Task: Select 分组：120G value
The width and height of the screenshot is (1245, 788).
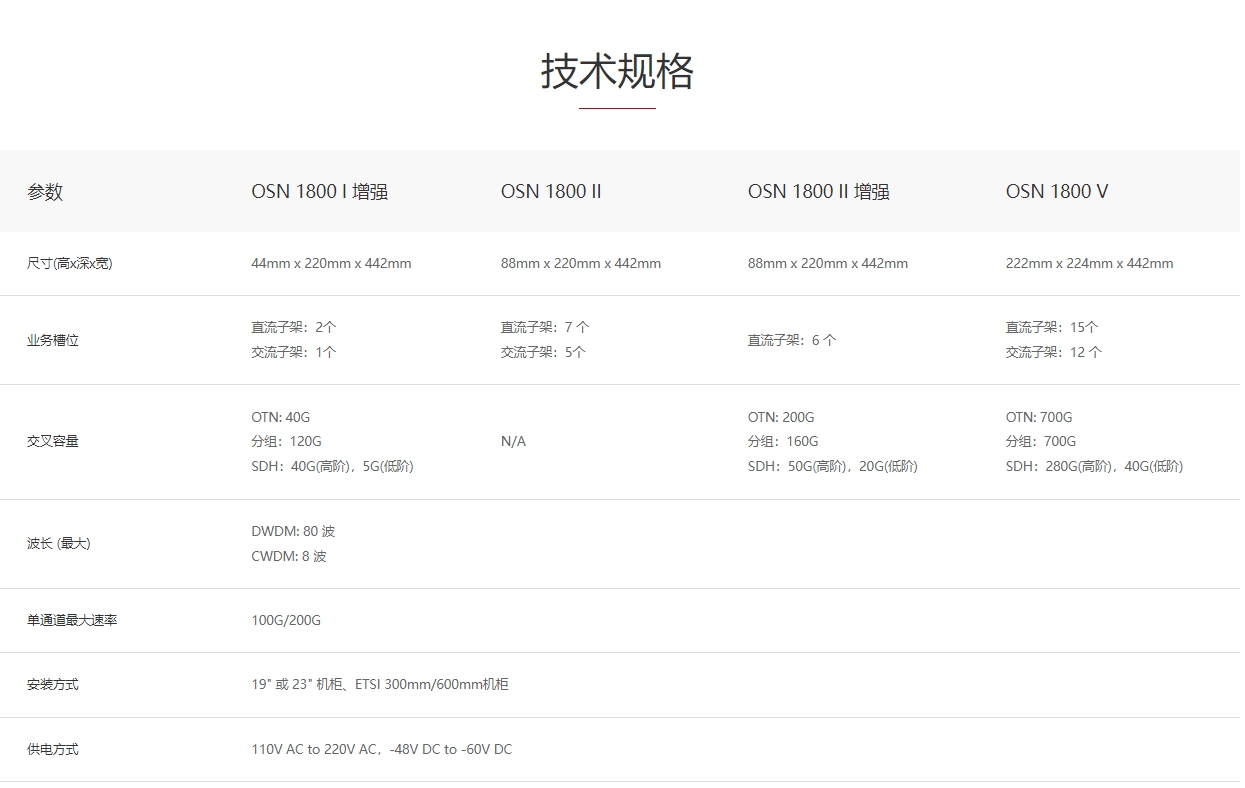Action: point(286,441)
